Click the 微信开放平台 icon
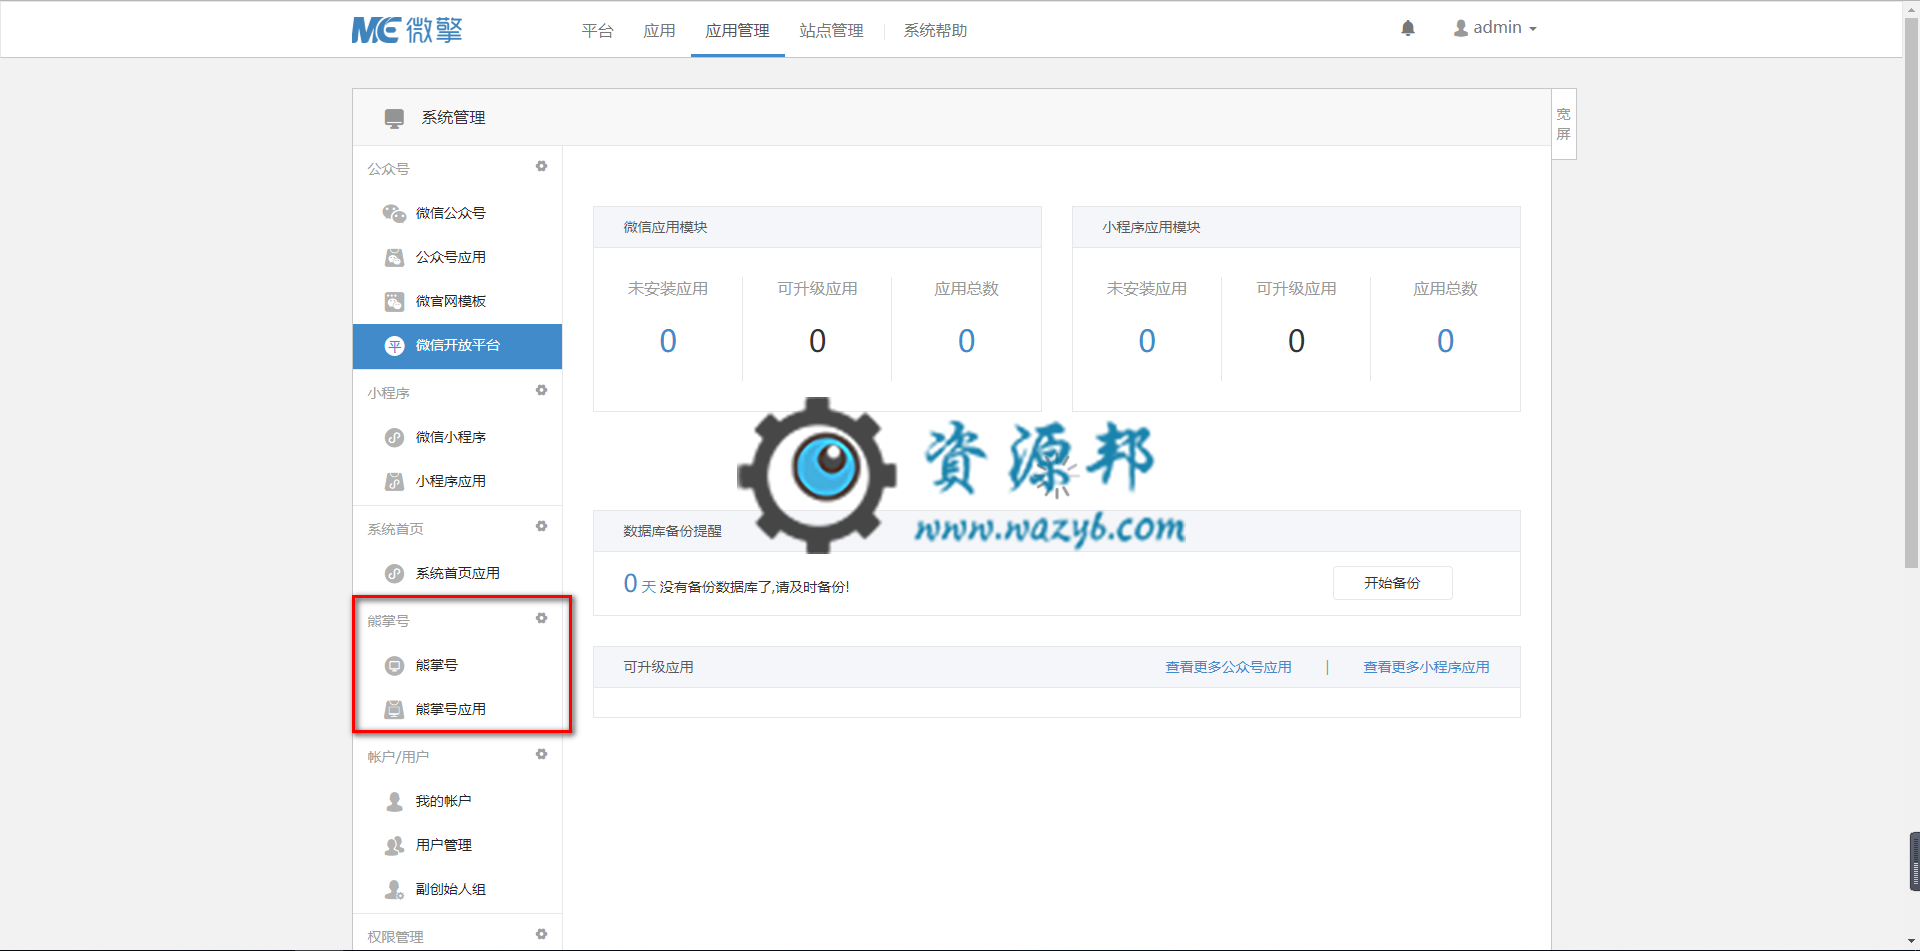The width and height of the screenshot is (1920, 951). click(x=394, y=345)
